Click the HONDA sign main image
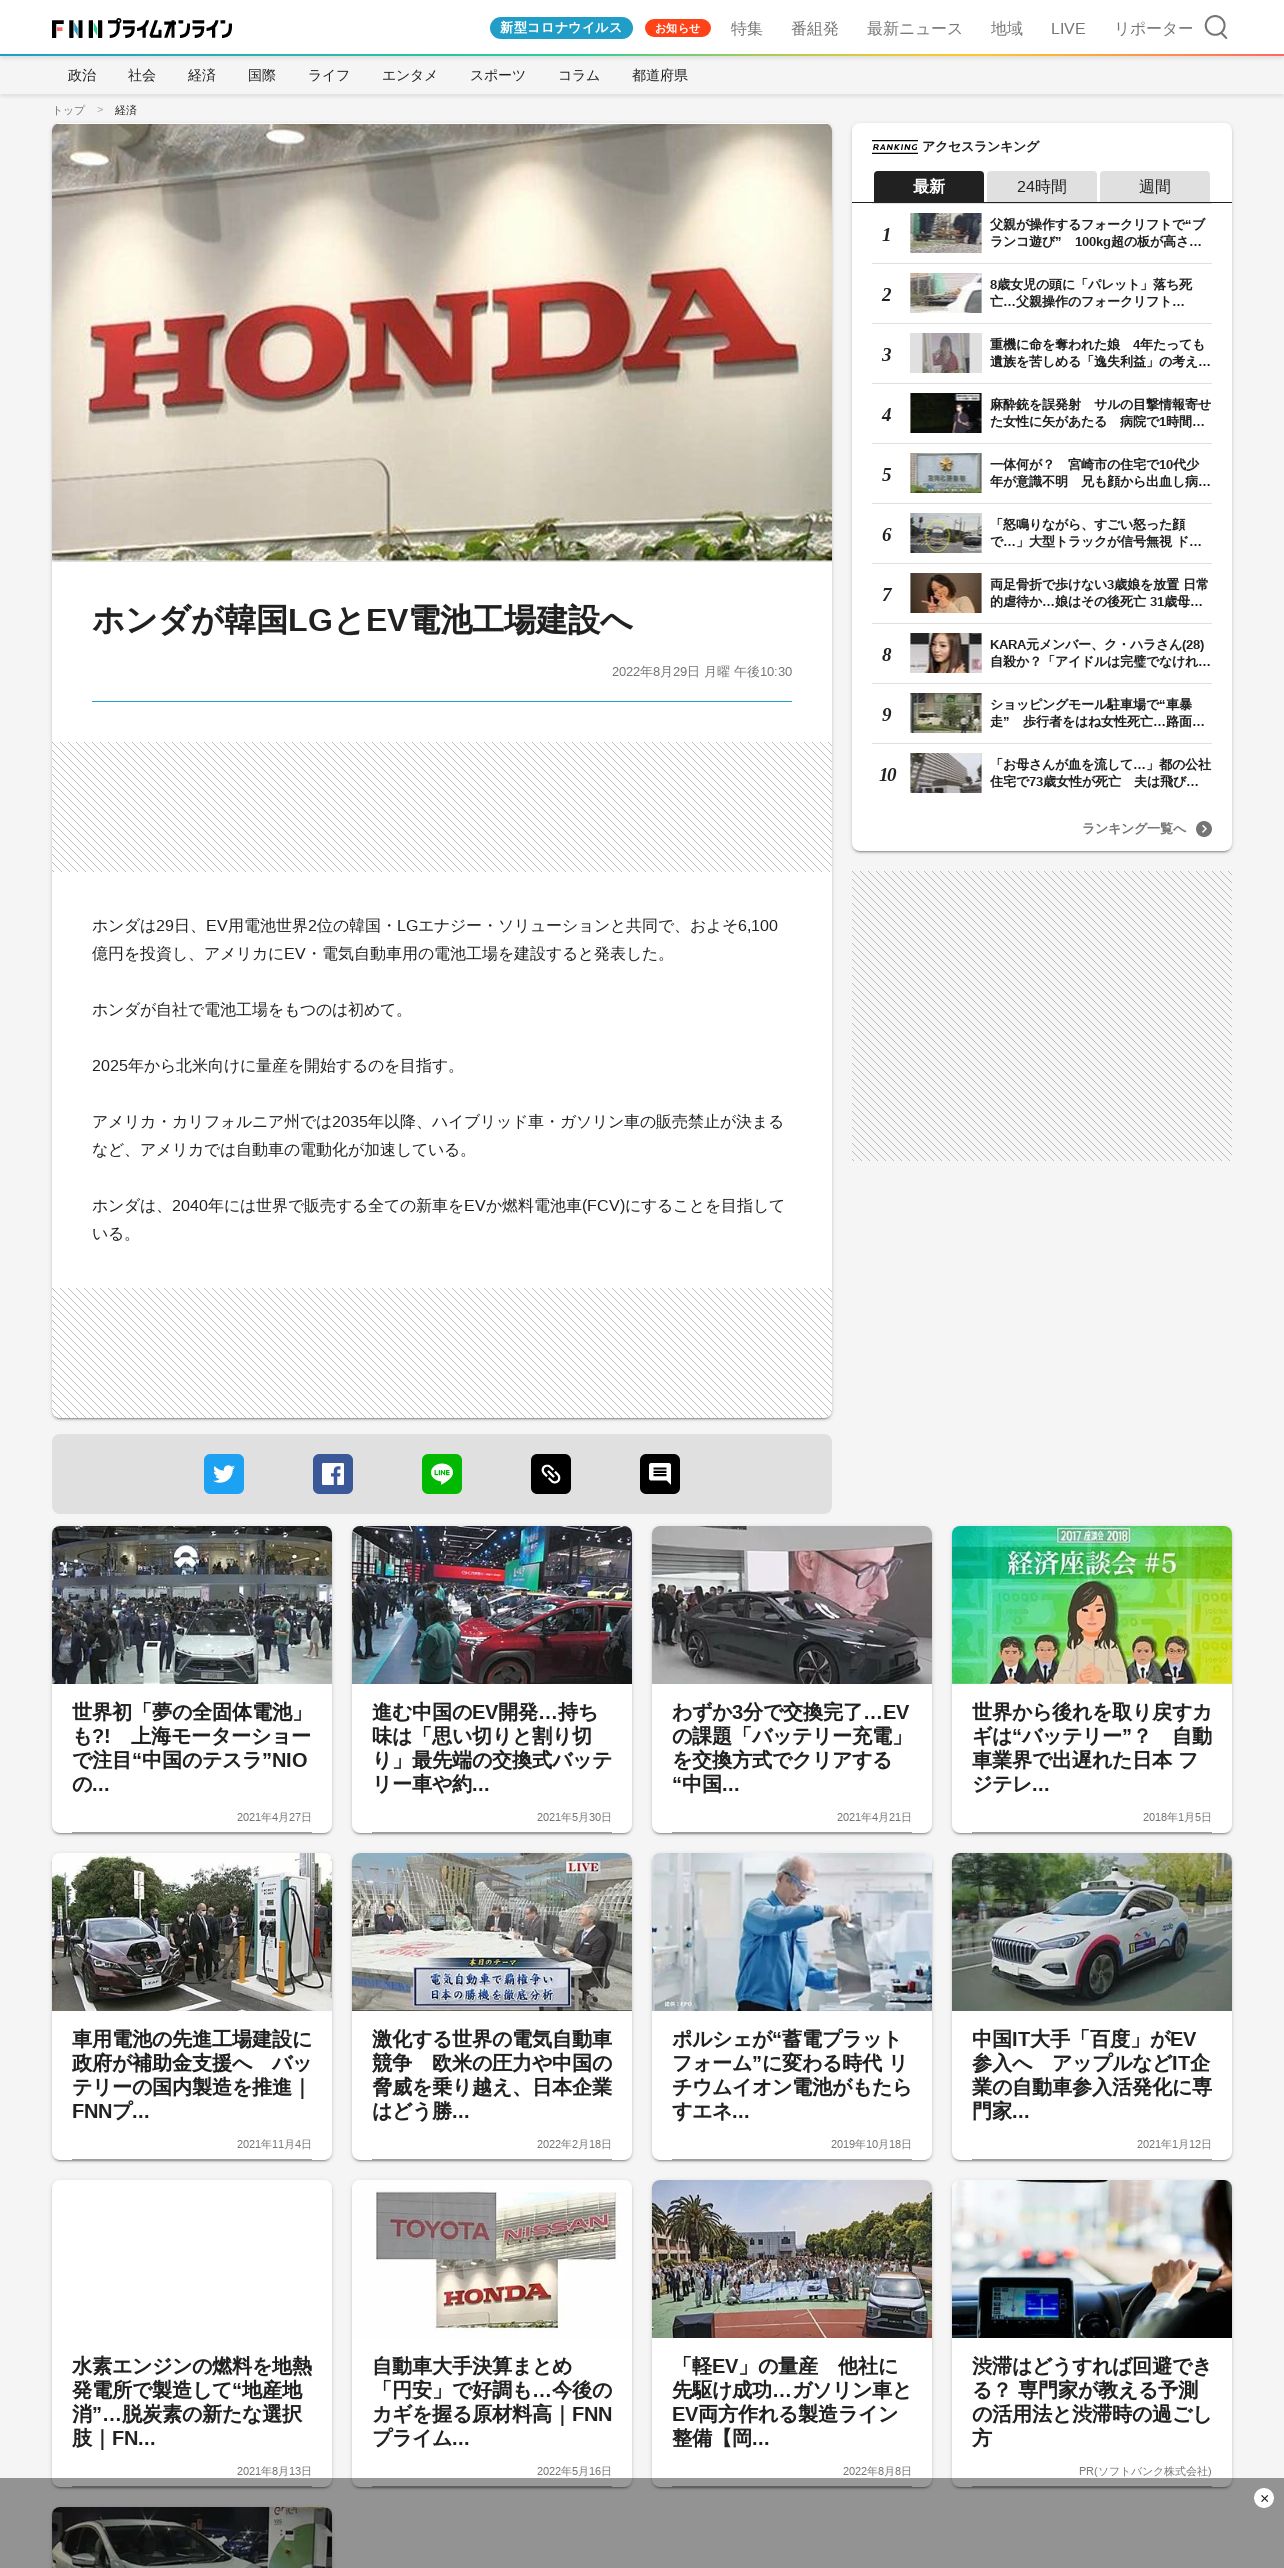The width and height of the screenshot is (1284, 2568). [x=442, y=342]
